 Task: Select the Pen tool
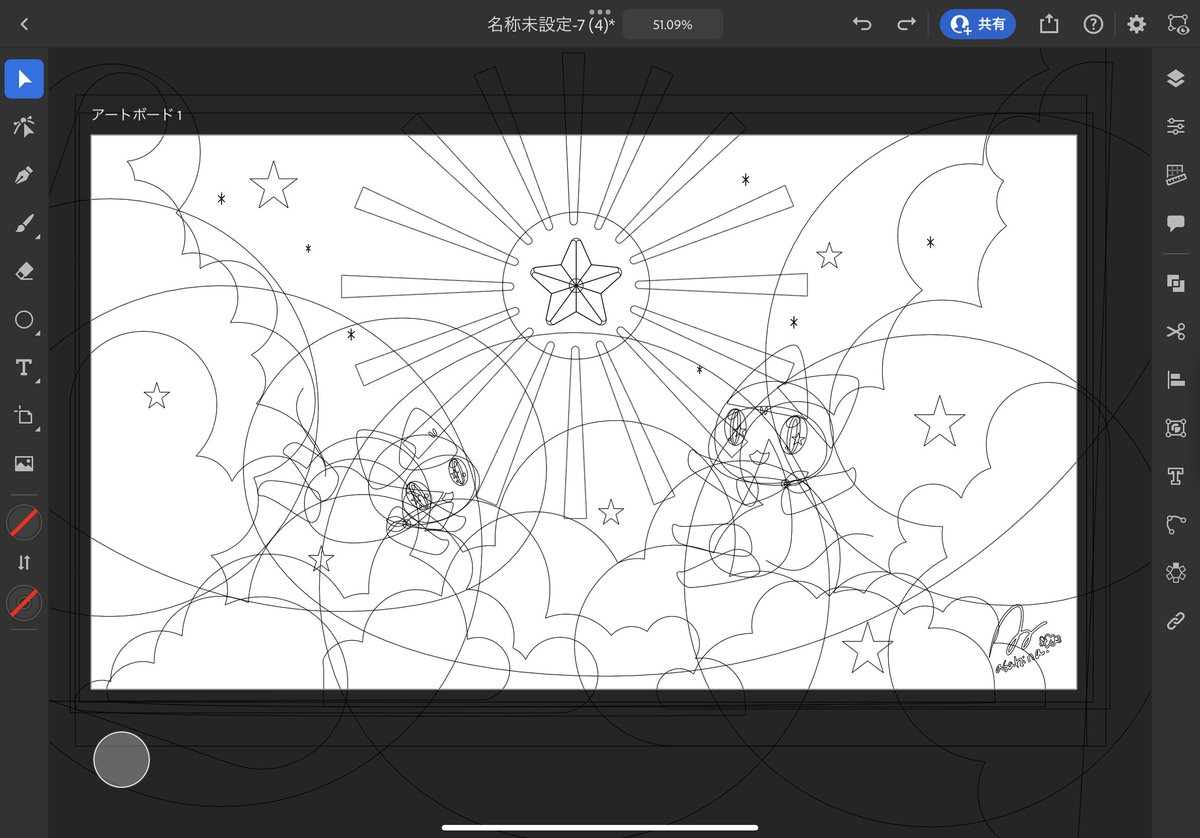click(24, 176)
